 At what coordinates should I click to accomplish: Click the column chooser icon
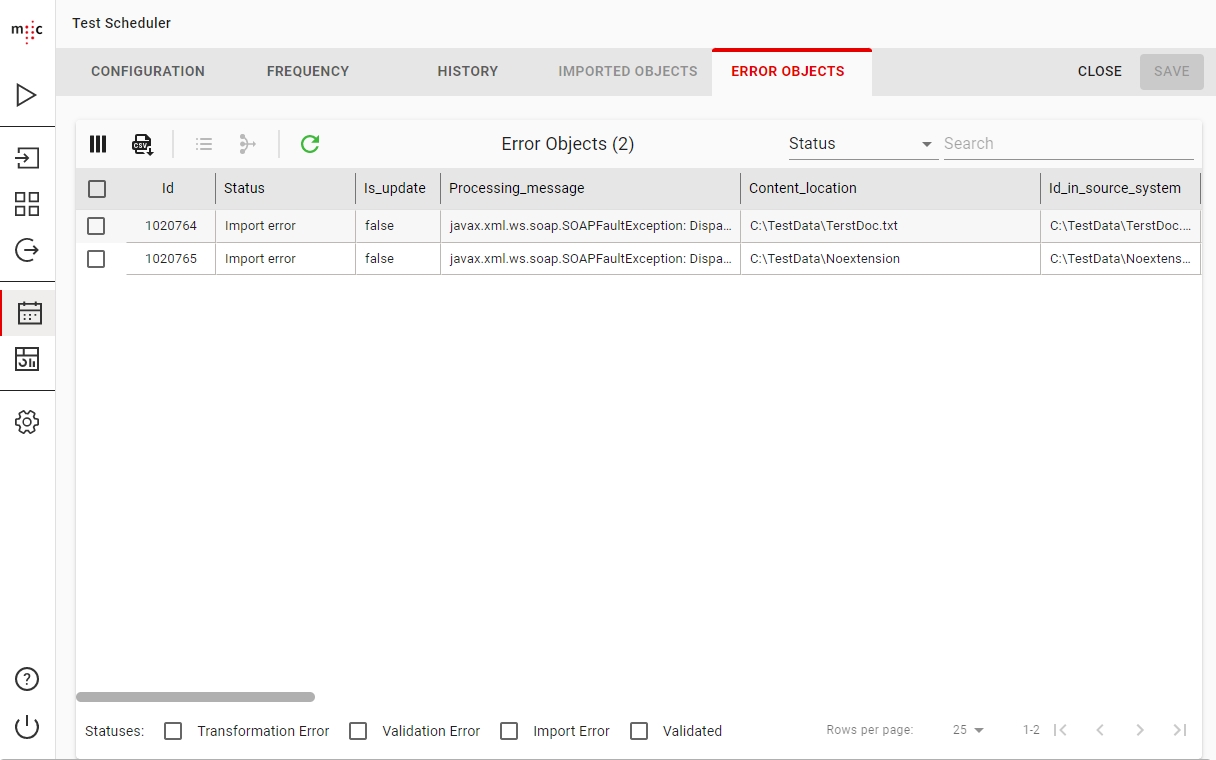pyautogui.click(x=98, y=144)
